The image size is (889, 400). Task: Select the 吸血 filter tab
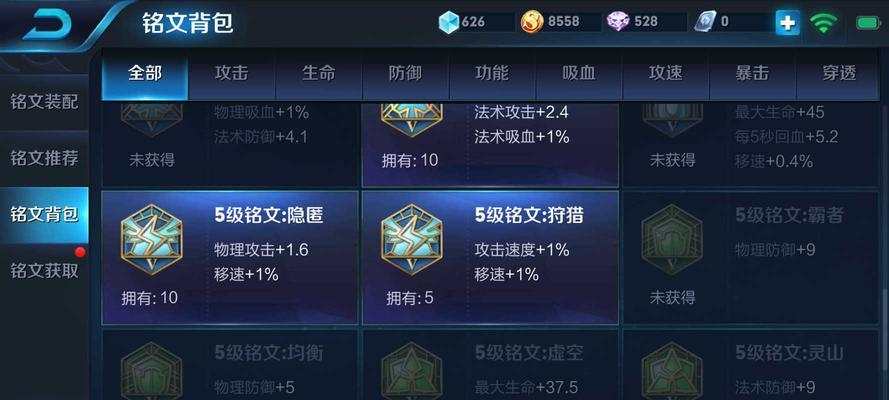[579, 74]
